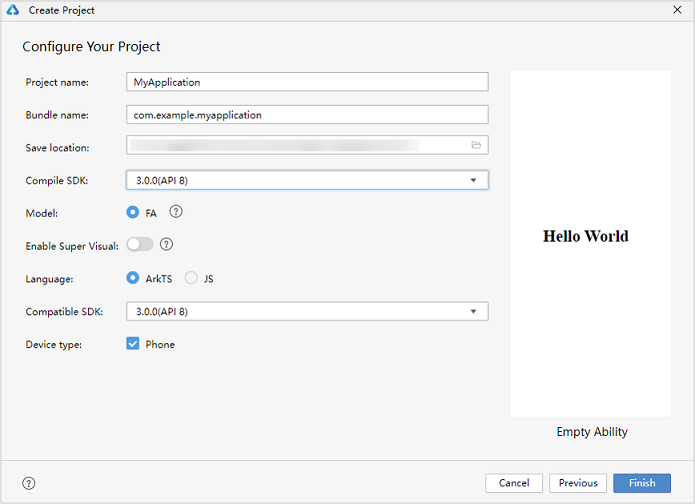Click the Configure Your Project heading
Screen dimensions: 695x504
tap(91, 47)
